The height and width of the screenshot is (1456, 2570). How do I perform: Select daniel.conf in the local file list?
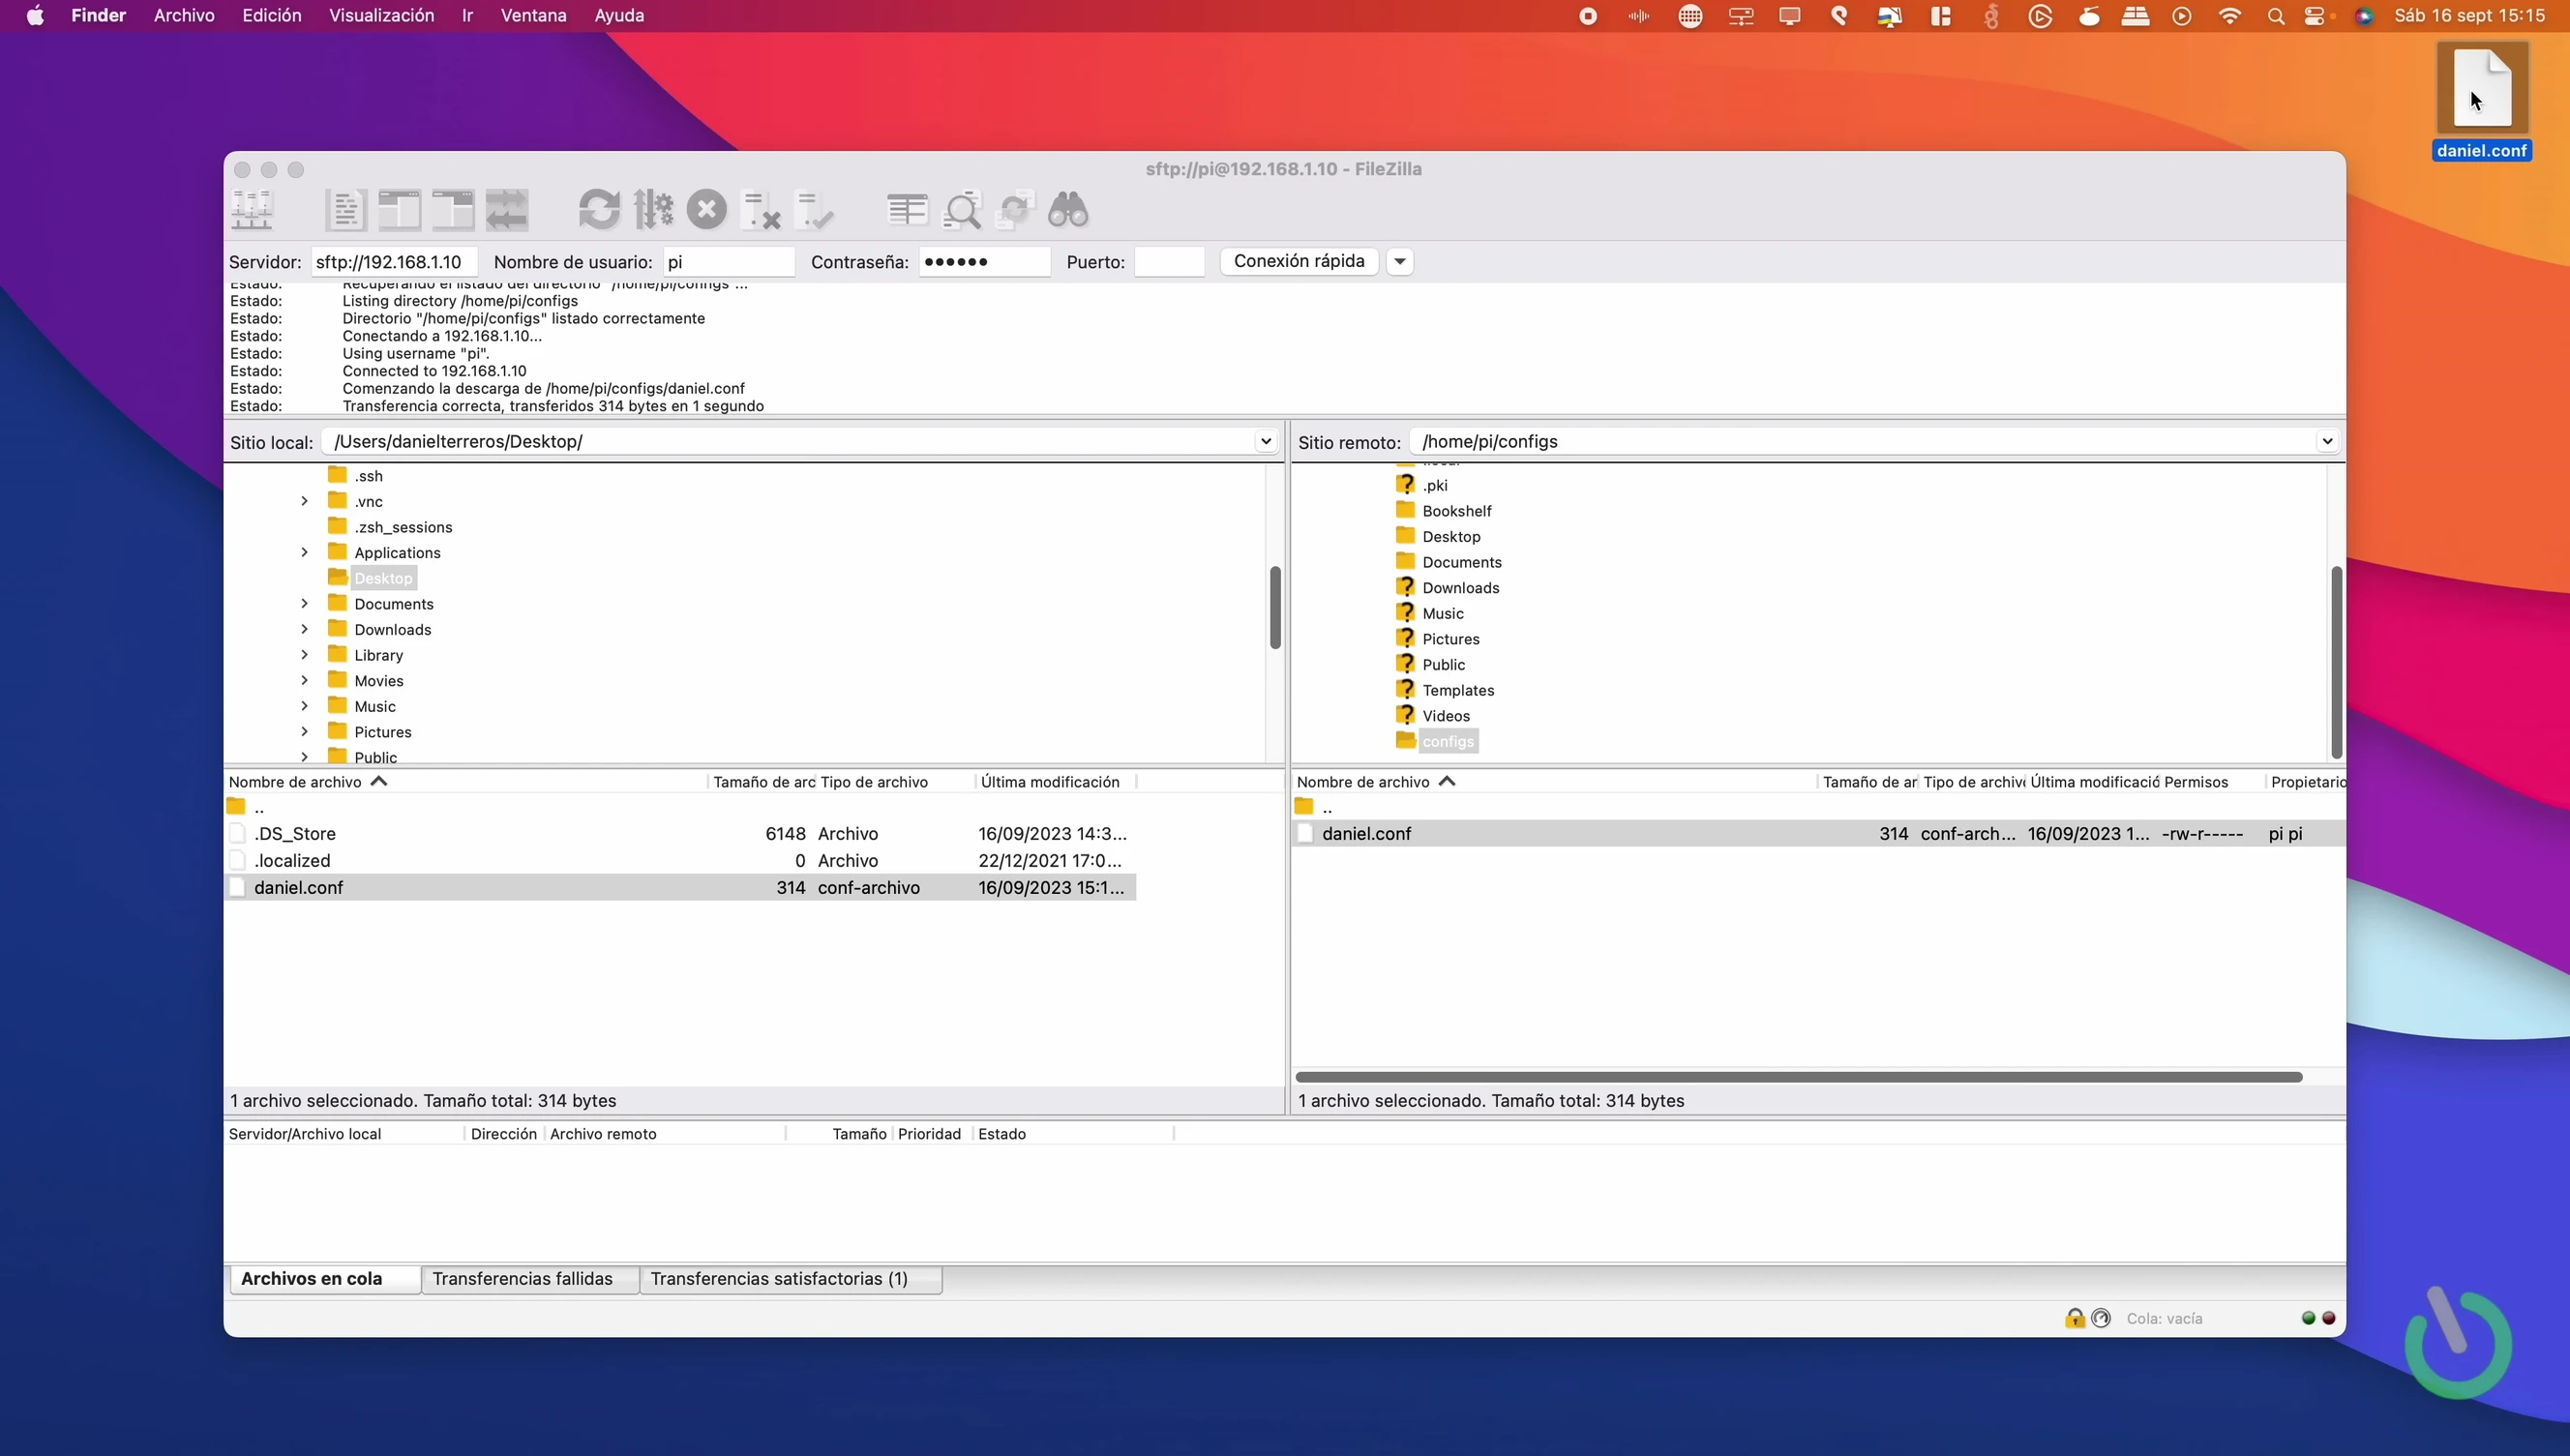680,887
